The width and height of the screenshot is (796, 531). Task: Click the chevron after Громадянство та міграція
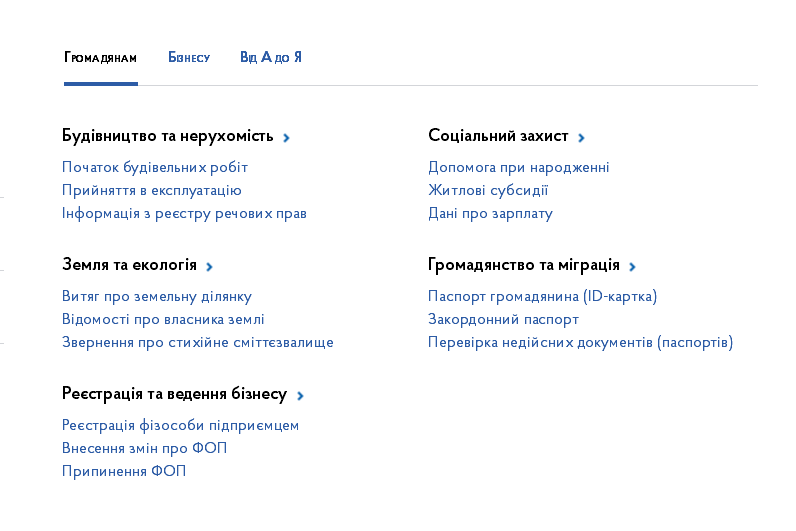pos(633,267)
